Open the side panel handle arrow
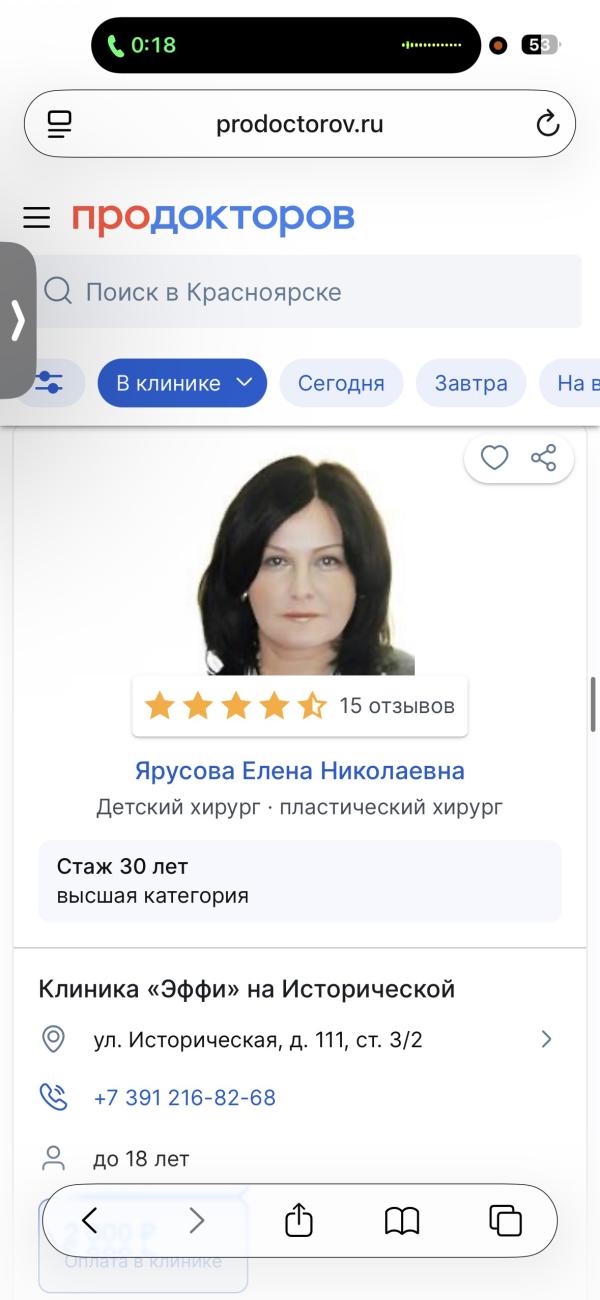The height and width of the screenshot is (1300, 600). point(17,321)
